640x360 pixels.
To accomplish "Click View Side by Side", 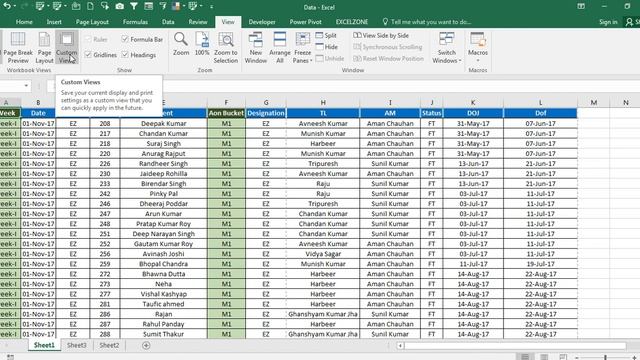I will 381,36.
